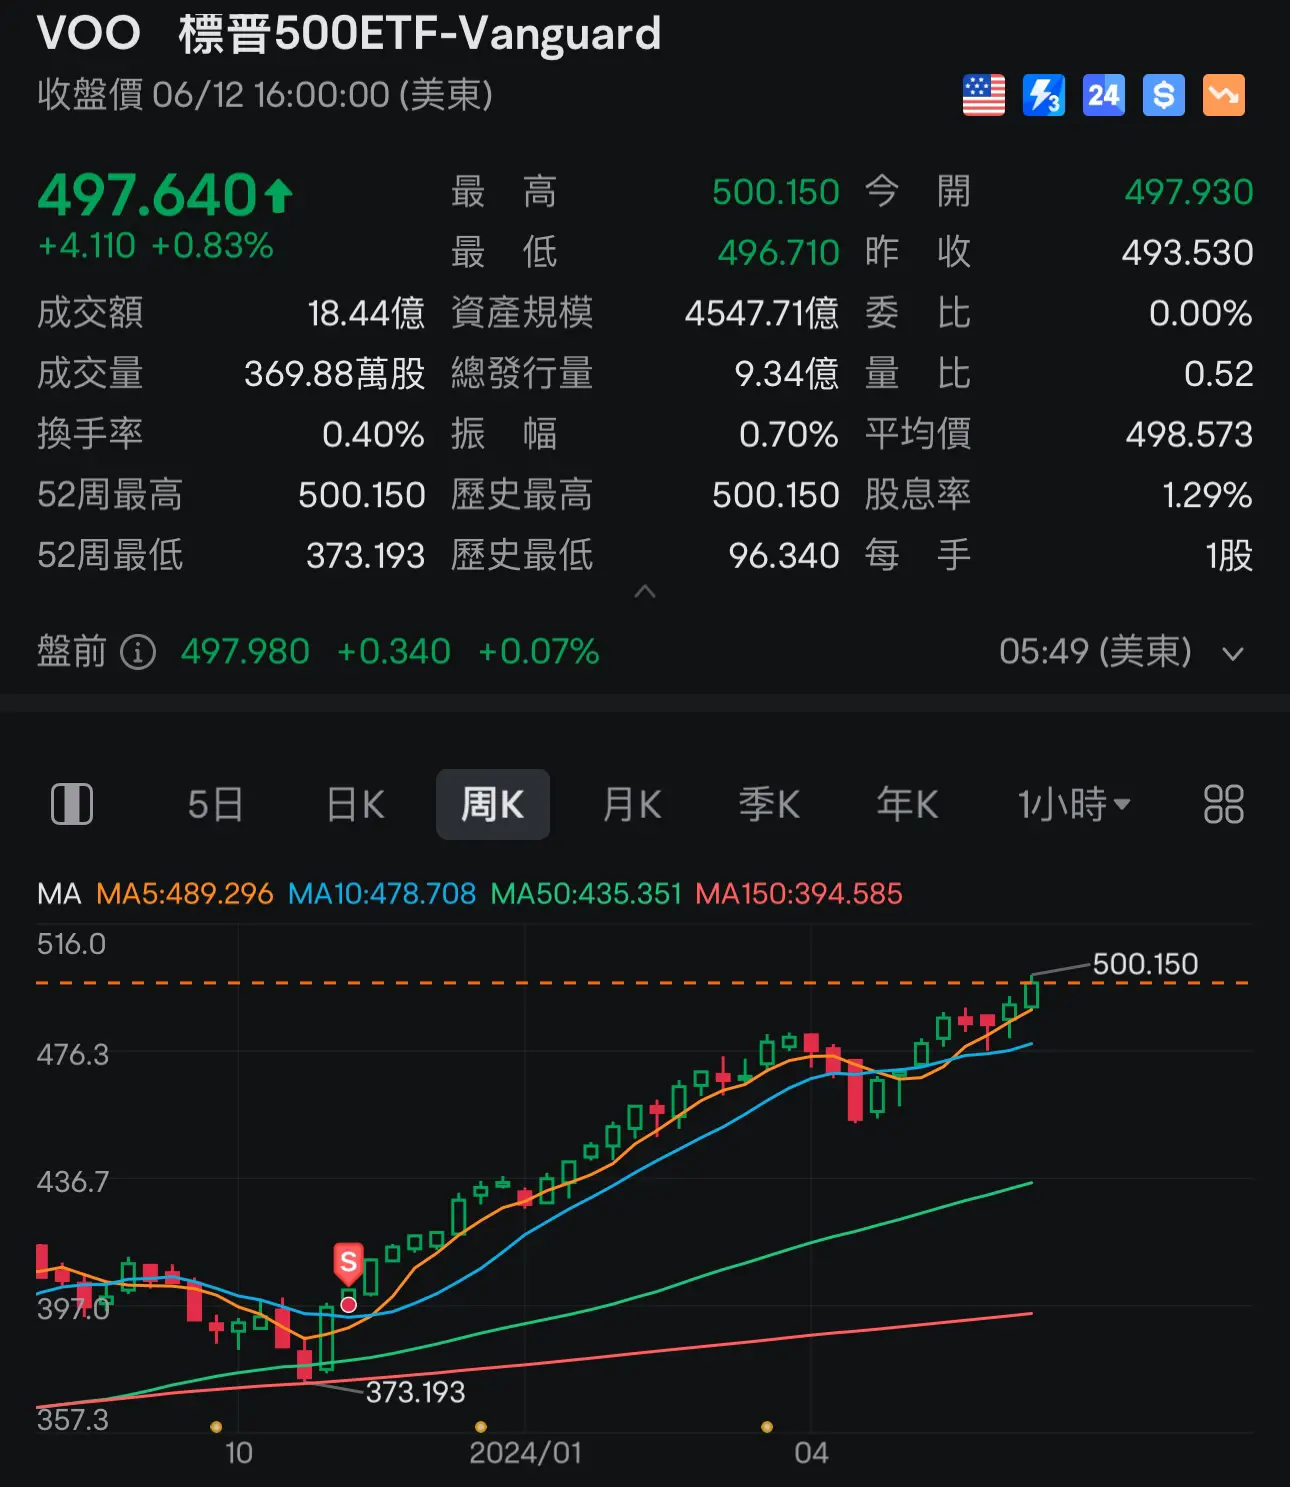Viewport: 1290px width, 1487px height.
Task: Tap the MA50:435.351 indicator value
Action: pyautogui.click(x=586, y=893)
